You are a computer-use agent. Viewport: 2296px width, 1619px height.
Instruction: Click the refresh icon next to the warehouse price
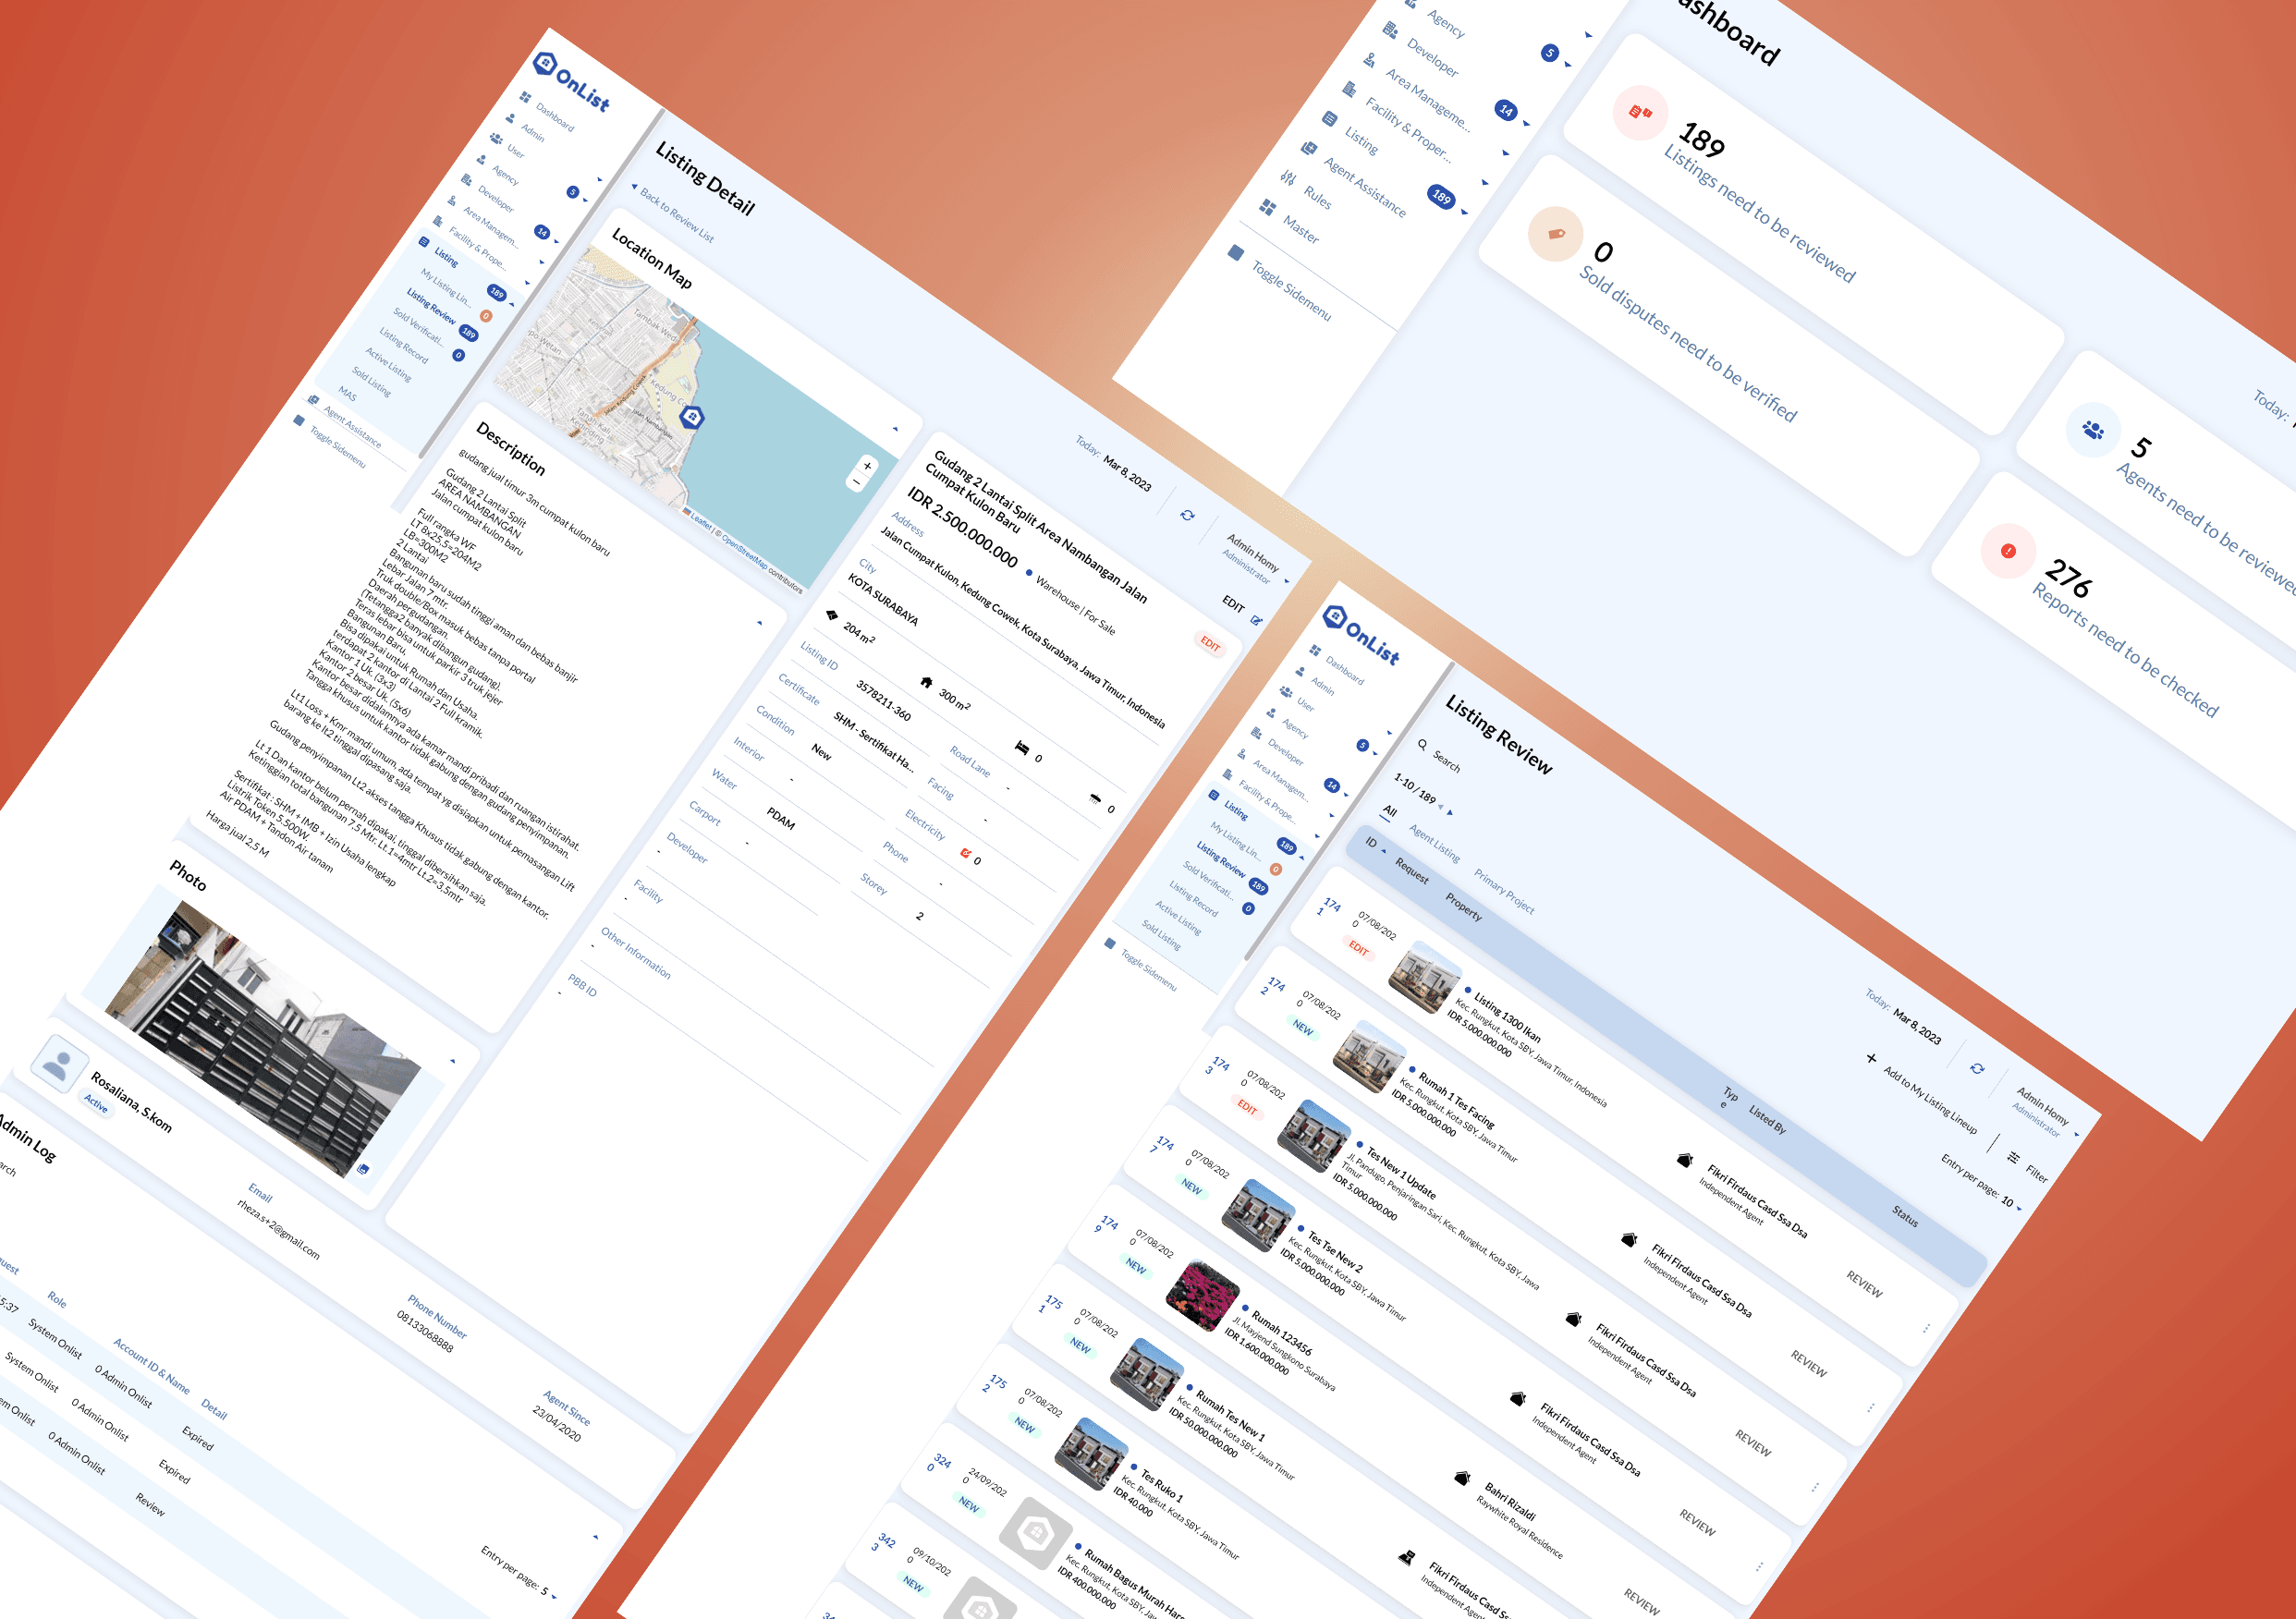tap(1187, 516)
